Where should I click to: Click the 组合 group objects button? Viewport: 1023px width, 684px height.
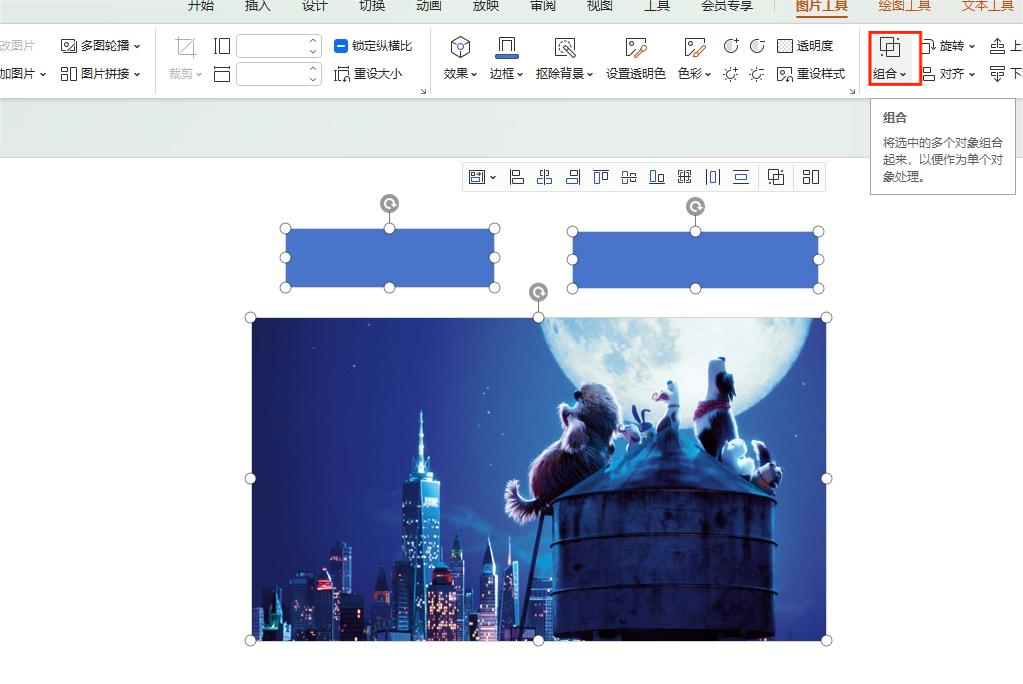pos(890,58)
